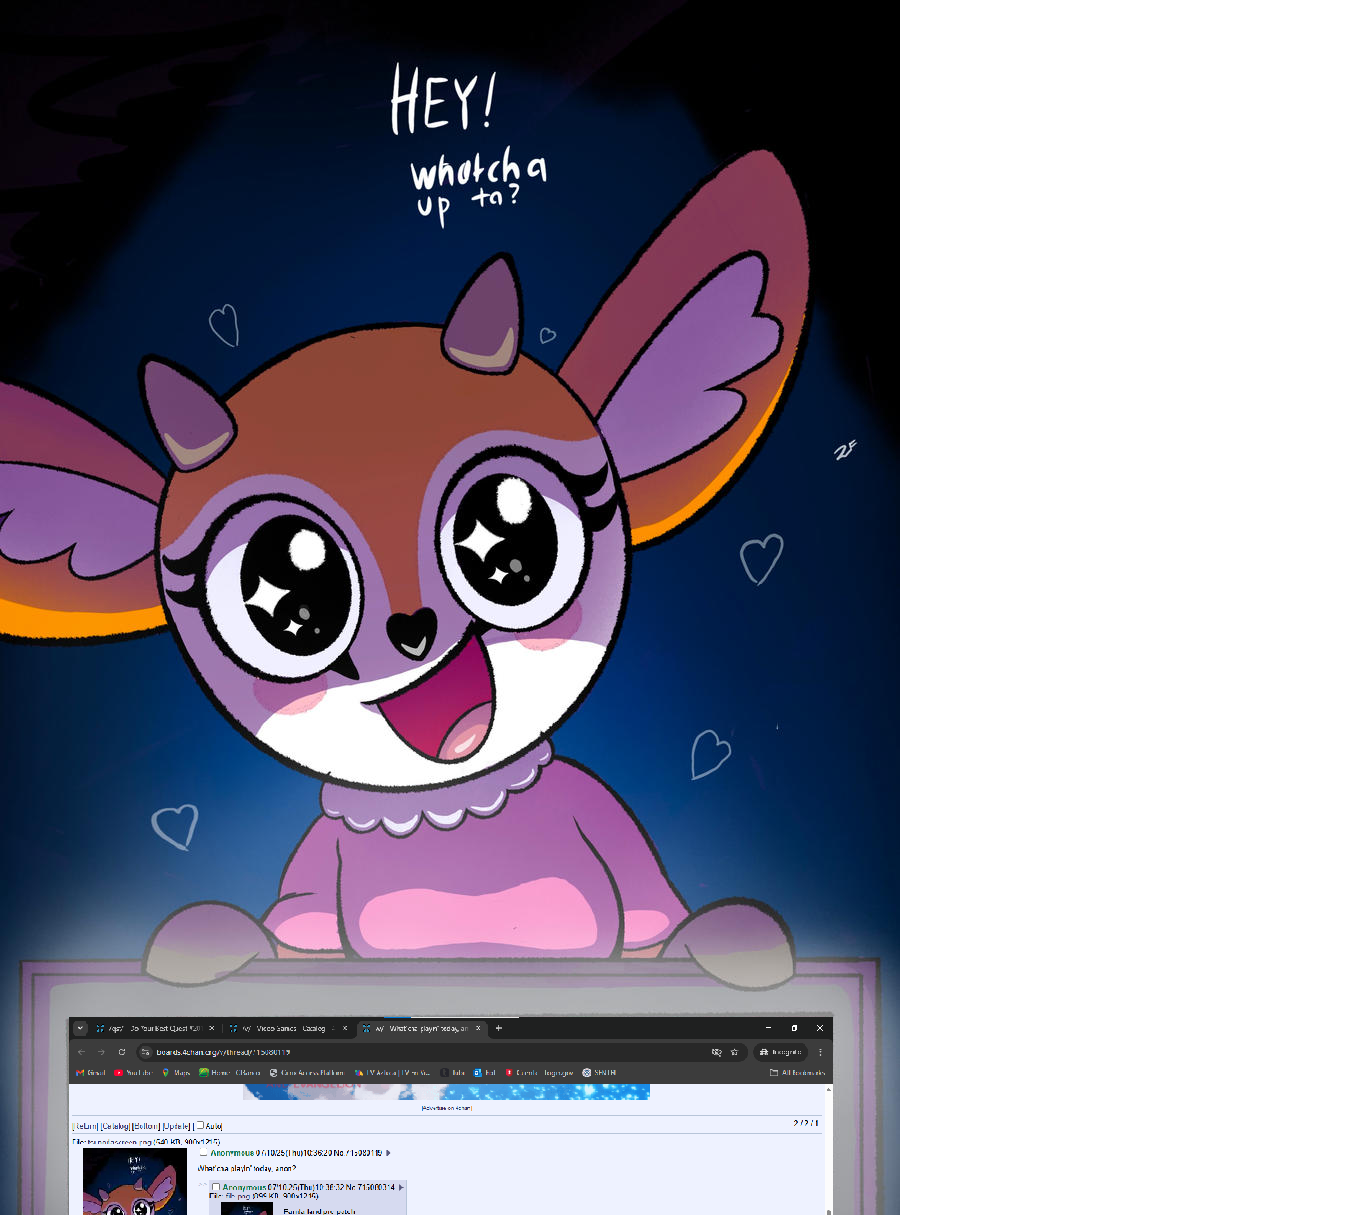Close the Whatcha playin' today tab
Image resolution: width=1366 pixels, height=1215 pixels.
(x=478, y=1028)
